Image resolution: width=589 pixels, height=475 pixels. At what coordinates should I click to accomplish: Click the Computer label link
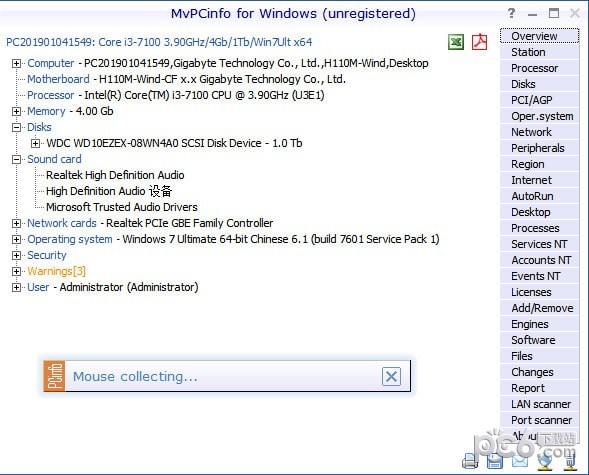tap(51, 63)
